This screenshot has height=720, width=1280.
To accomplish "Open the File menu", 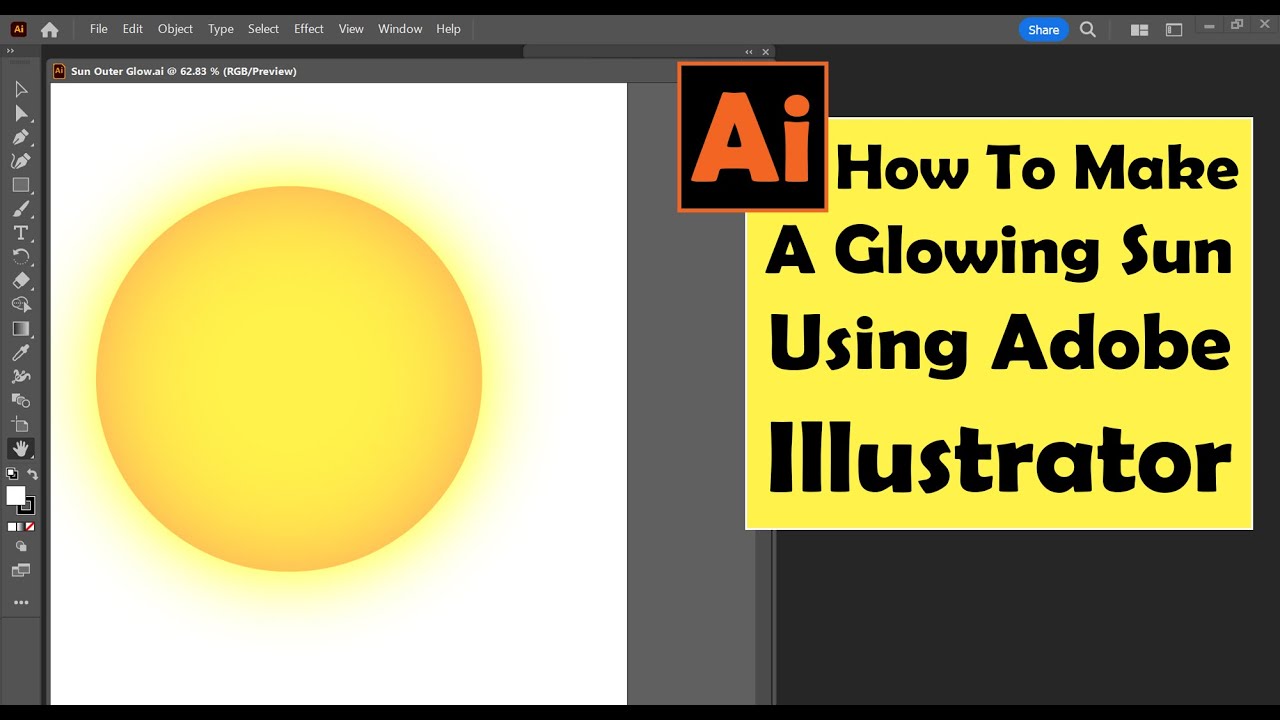I will coord(98,29).
